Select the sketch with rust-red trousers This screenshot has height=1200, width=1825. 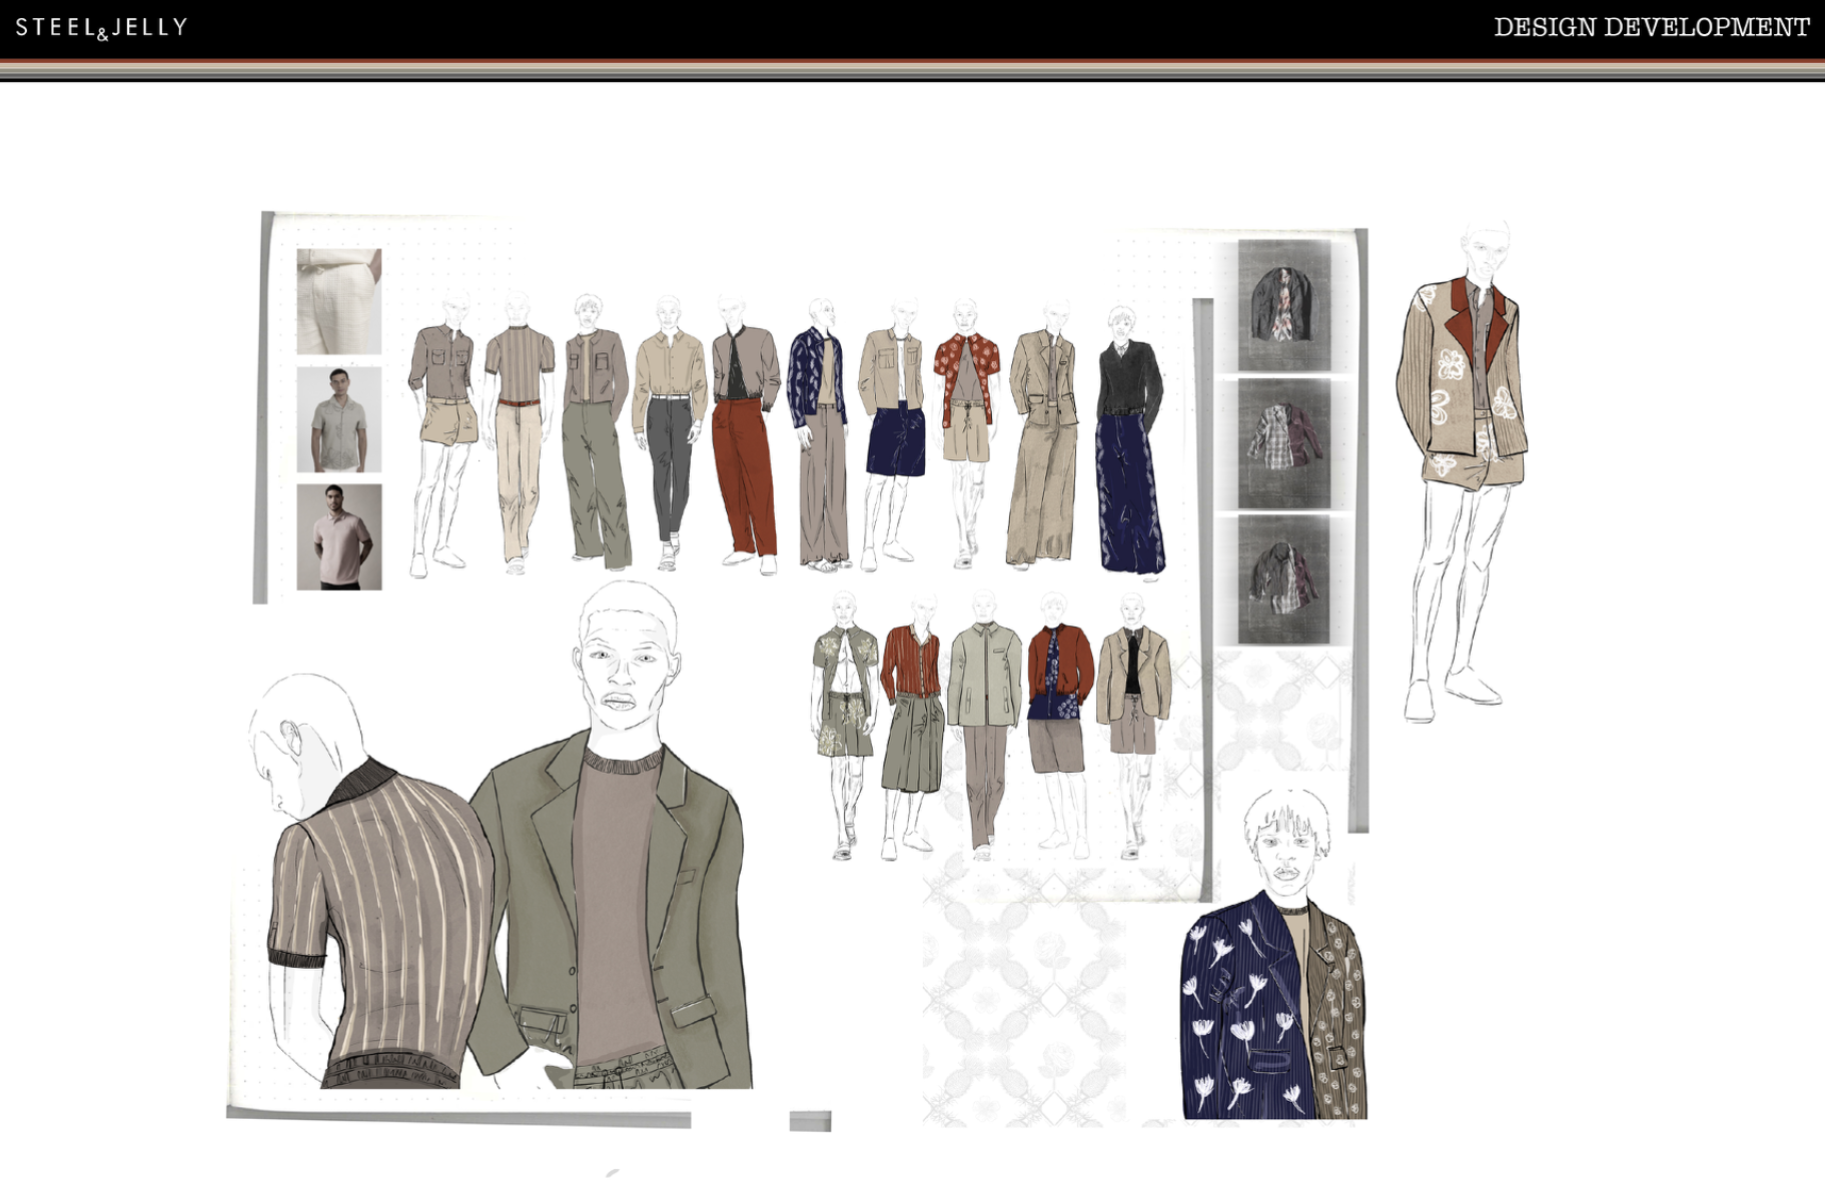click(745, 440)
